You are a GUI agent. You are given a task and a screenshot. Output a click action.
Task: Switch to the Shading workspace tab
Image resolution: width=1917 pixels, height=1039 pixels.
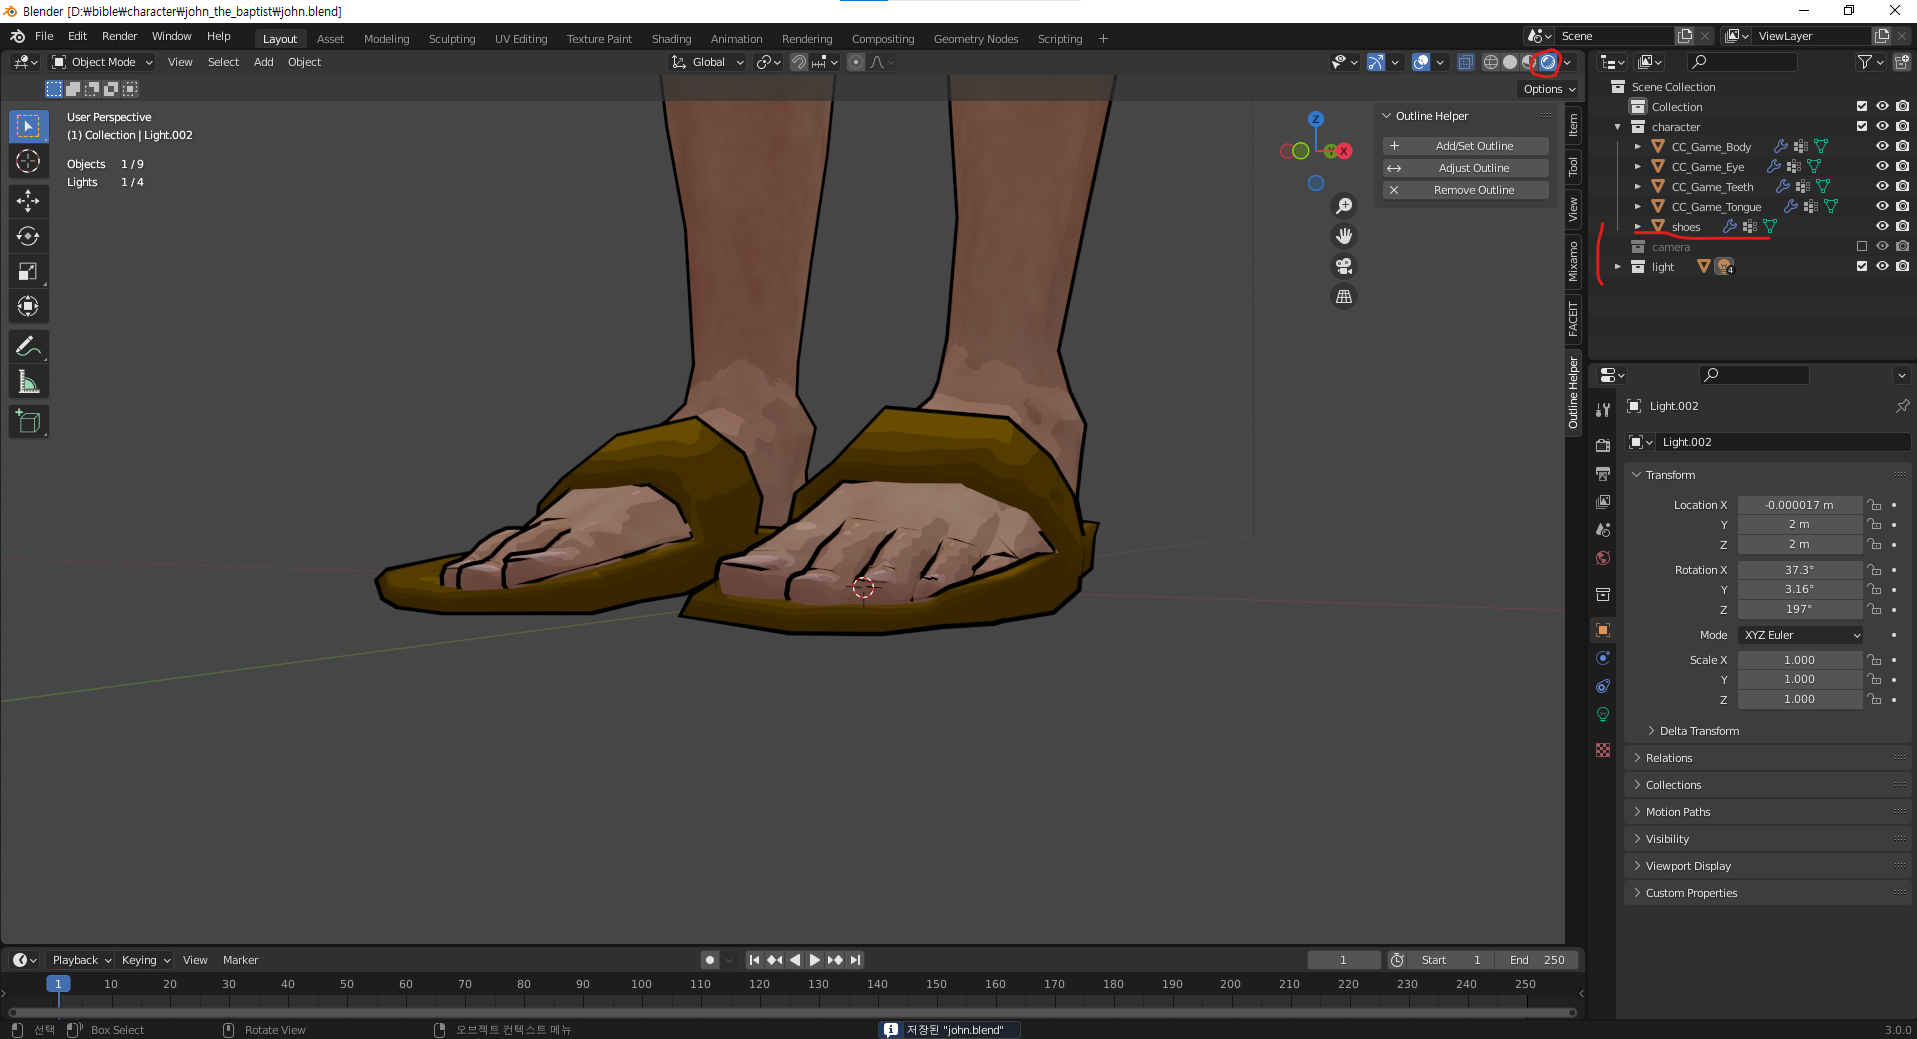pyautogui.click(x=671, y=39)
